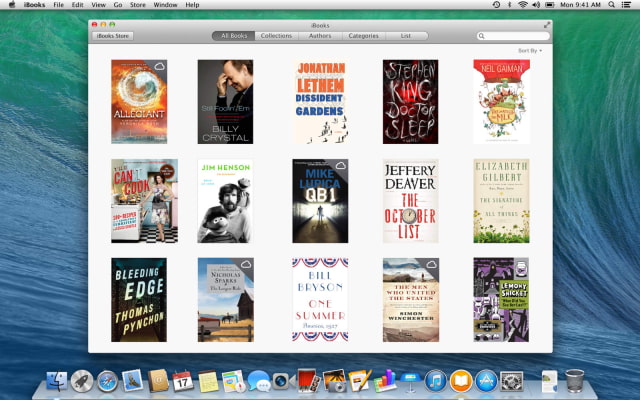This screenshot has width=640, height=400.
Task: Select the Categories view tab
Action: tap(363, 36)
